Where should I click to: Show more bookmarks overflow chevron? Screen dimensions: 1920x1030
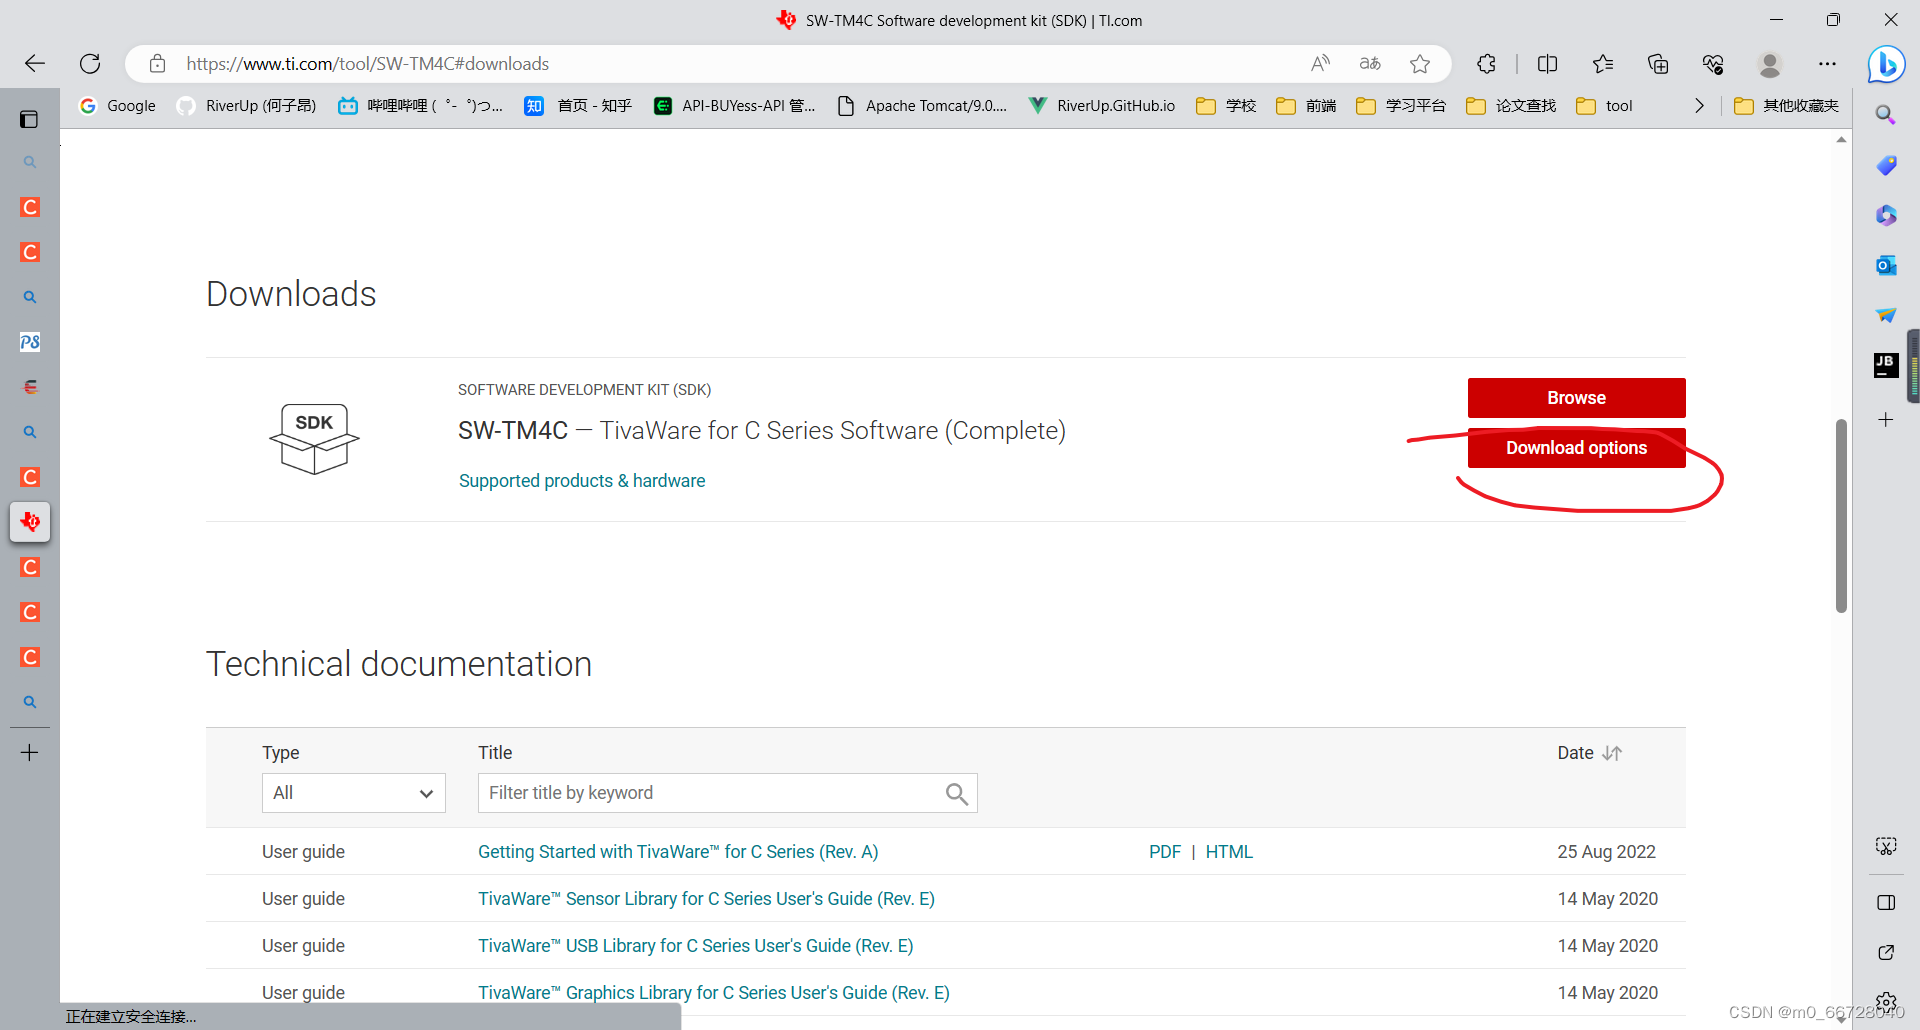[1699, 106]
